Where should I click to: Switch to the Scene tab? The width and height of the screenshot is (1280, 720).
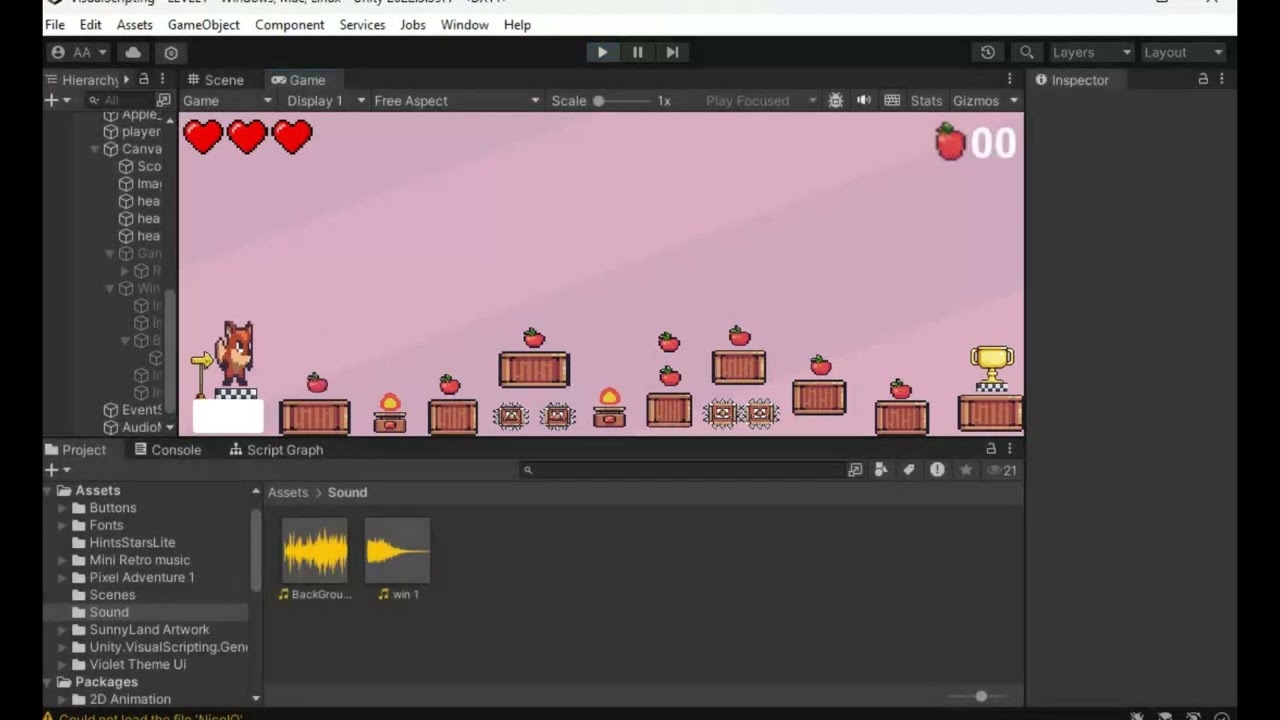[x=215, y=80]
